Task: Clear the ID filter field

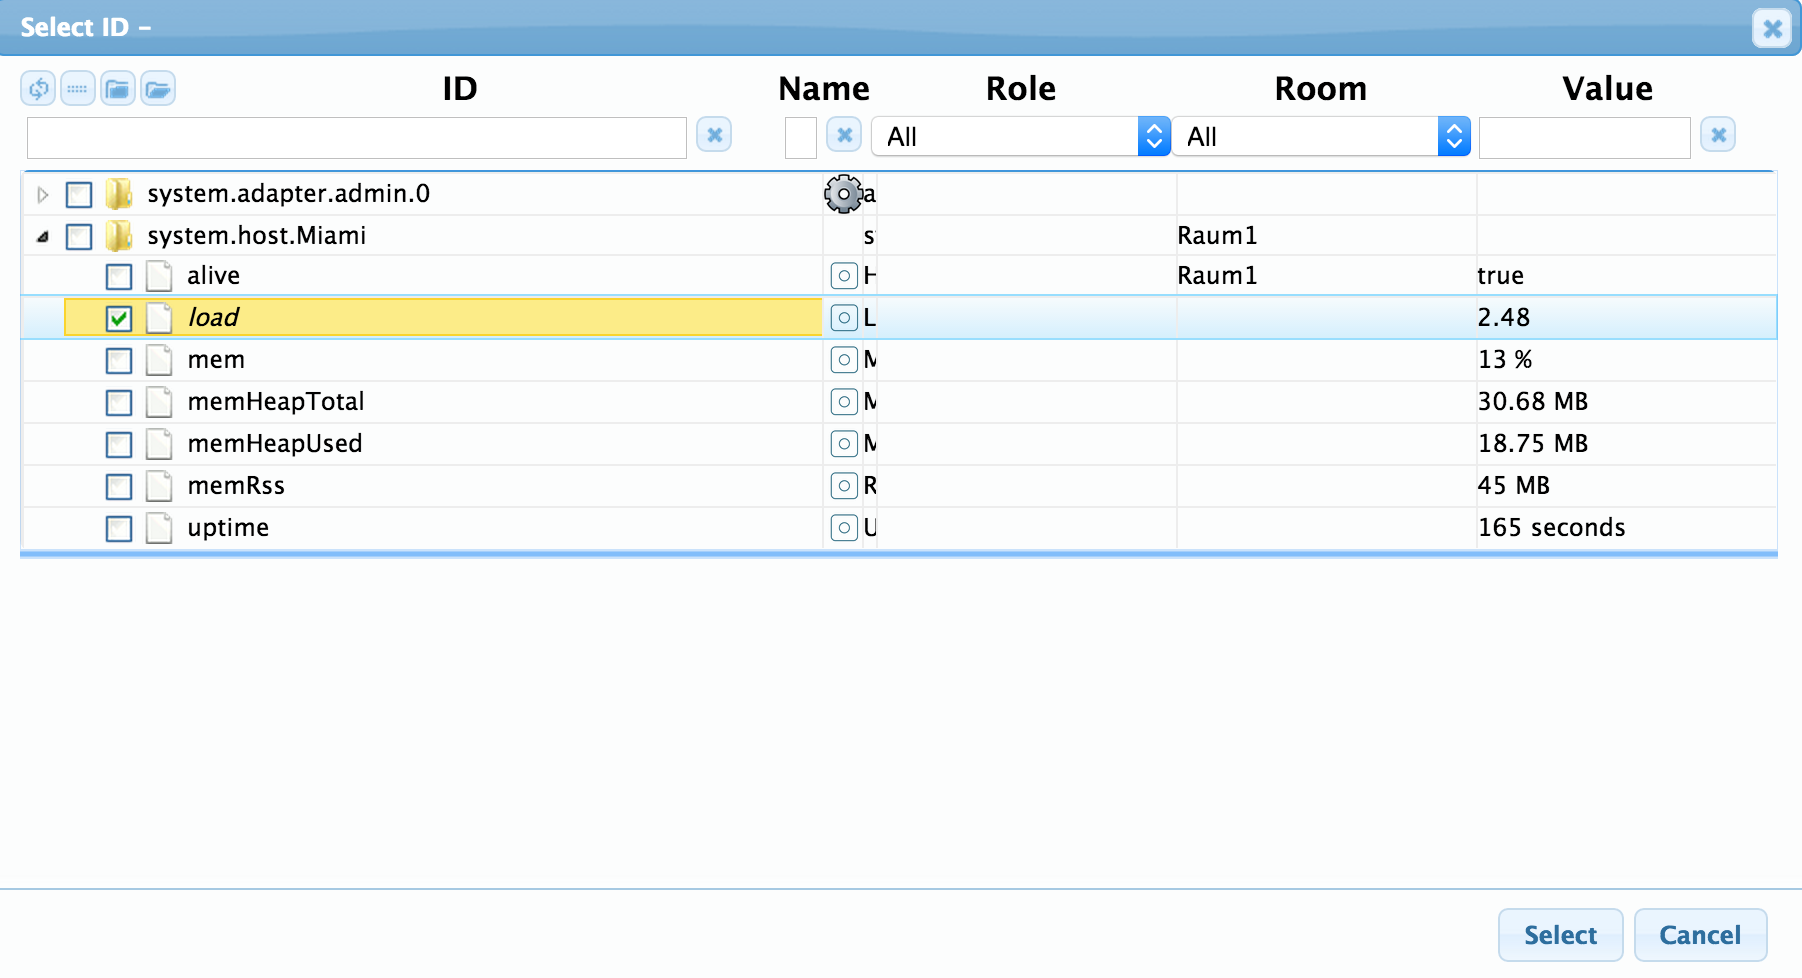Action: [x=714, y=135]
